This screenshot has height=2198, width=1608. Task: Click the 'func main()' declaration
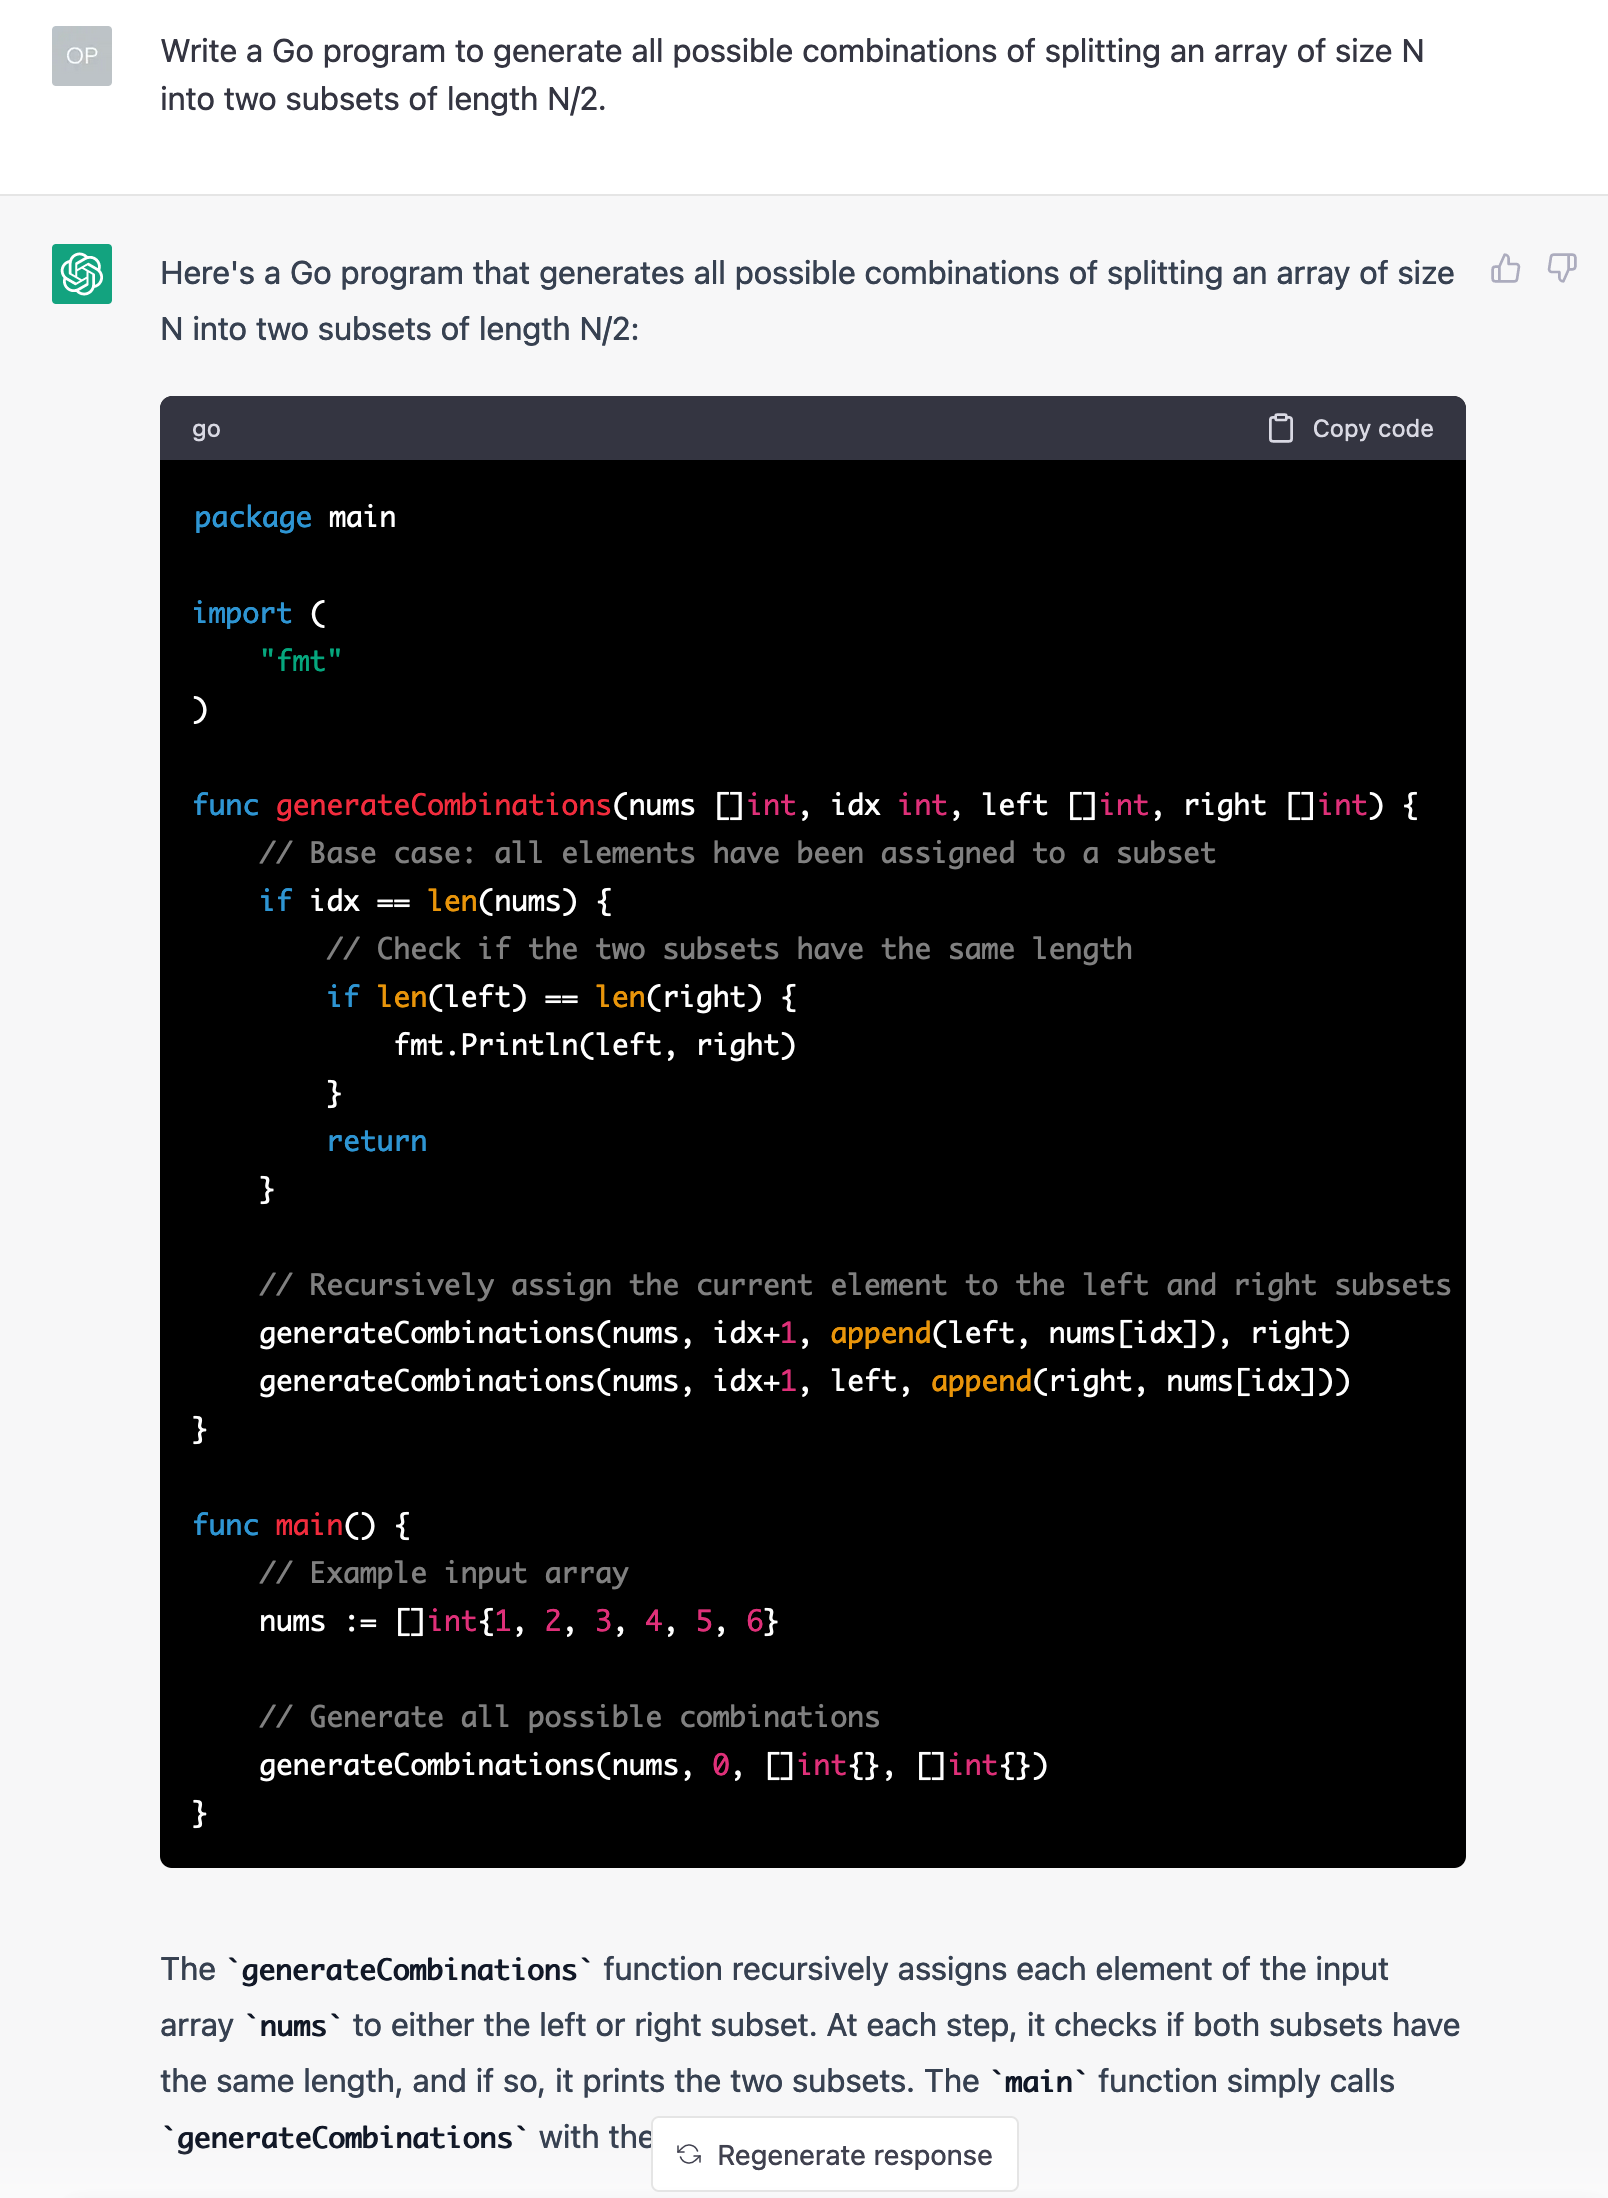click(x=301, y=1525)
